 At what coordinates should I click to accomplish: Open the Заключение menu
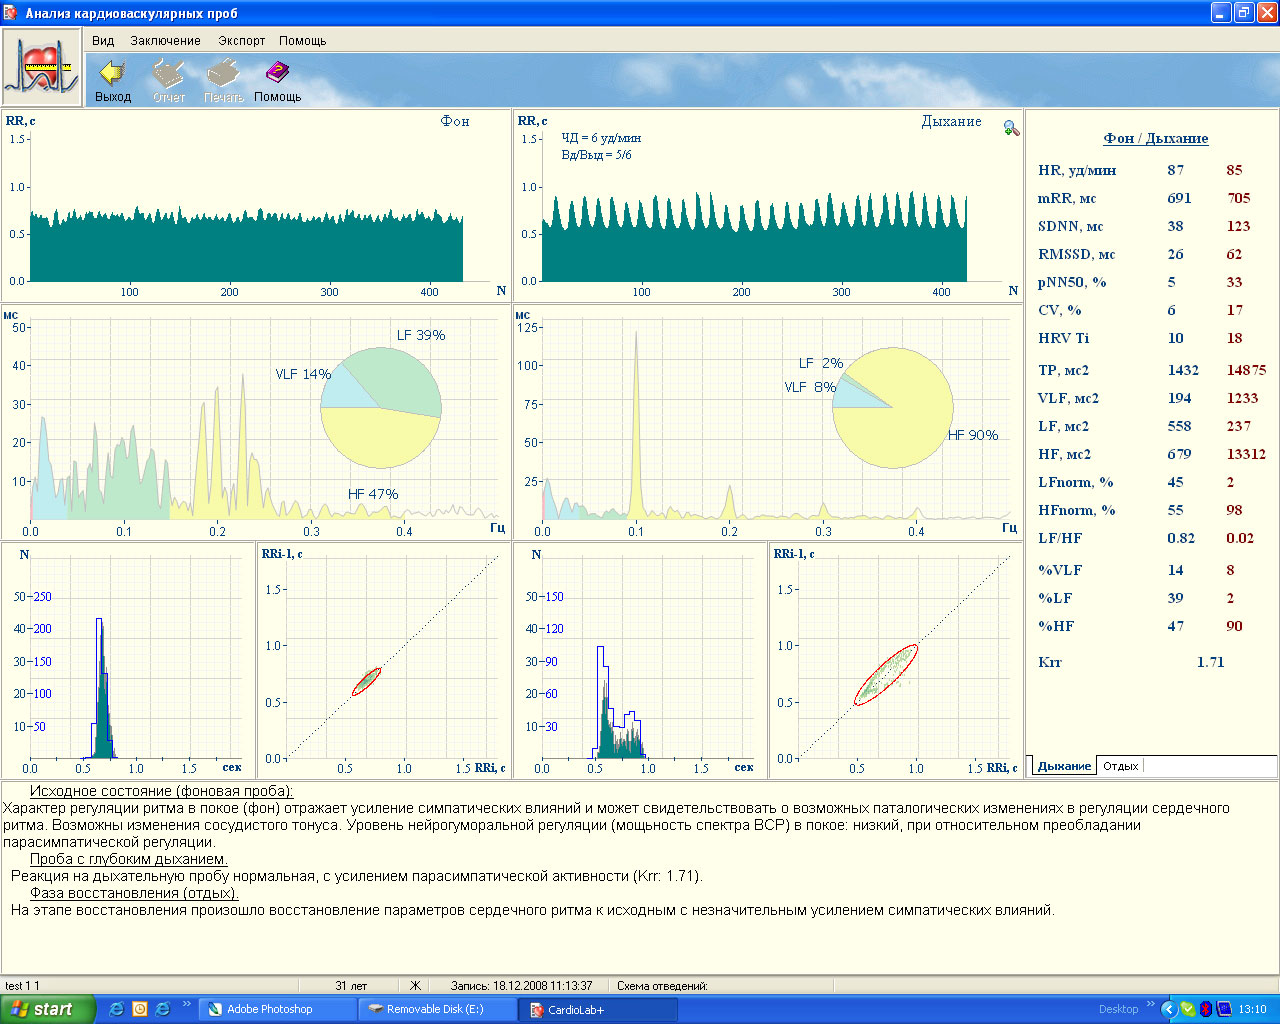[165, 41]
